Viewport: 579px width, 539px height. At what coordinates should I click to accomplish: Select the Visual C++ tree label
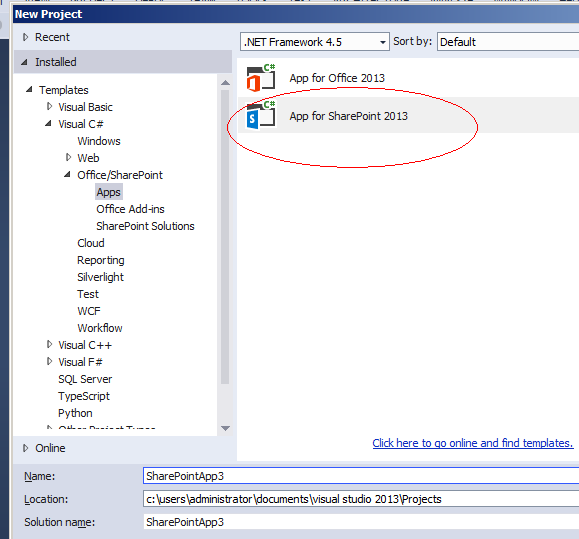85,345
